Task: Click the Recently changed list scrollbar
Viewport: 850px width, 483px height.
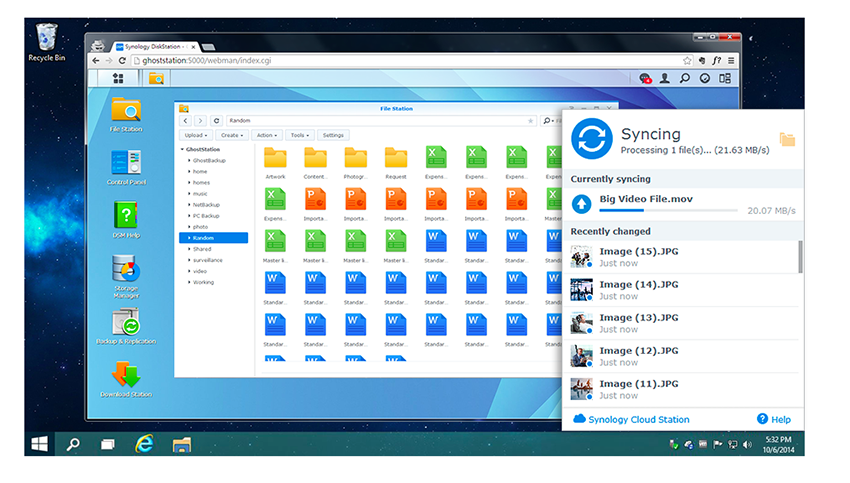Action: coord(800,257)
